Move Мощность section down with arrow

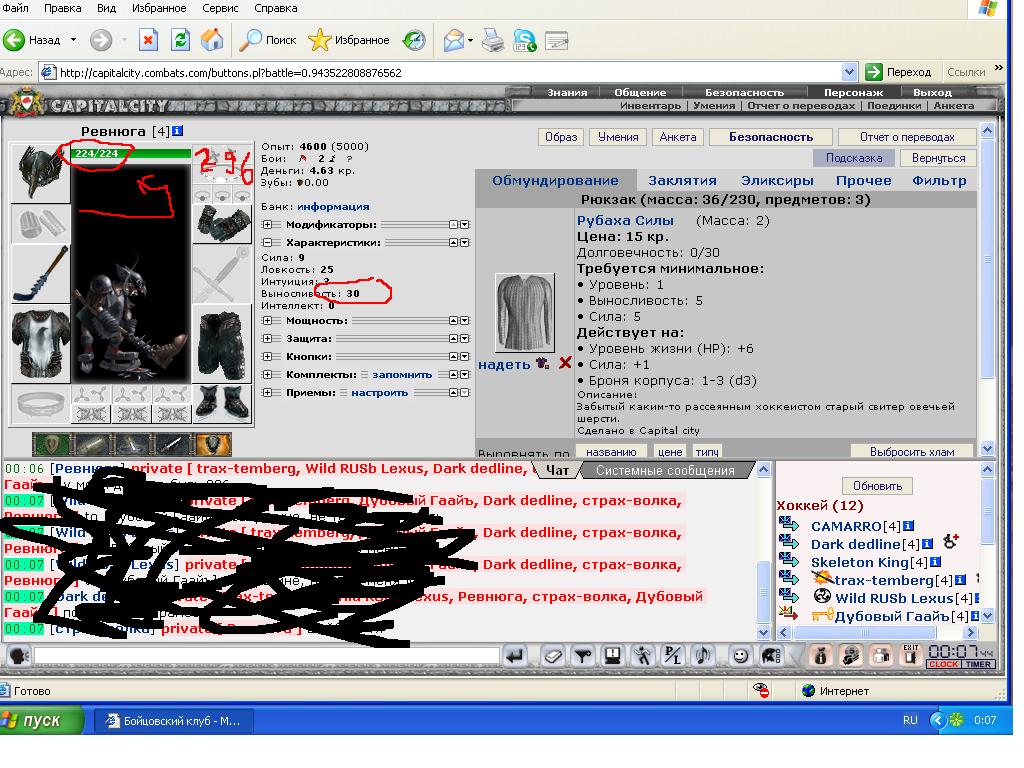click(x=464, y=321)
